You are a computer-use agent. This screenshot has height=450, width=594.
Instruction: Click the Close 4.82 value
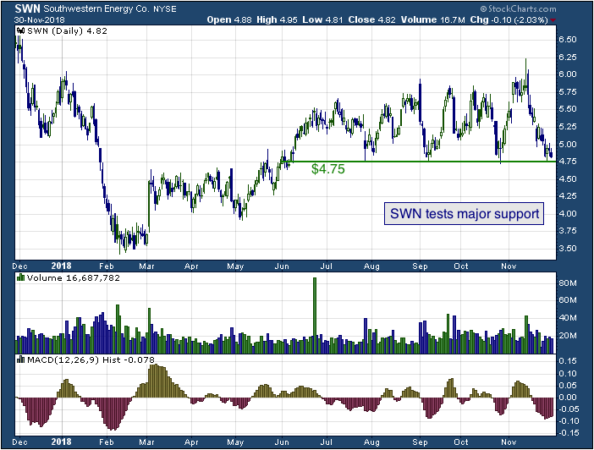(372, 20)
